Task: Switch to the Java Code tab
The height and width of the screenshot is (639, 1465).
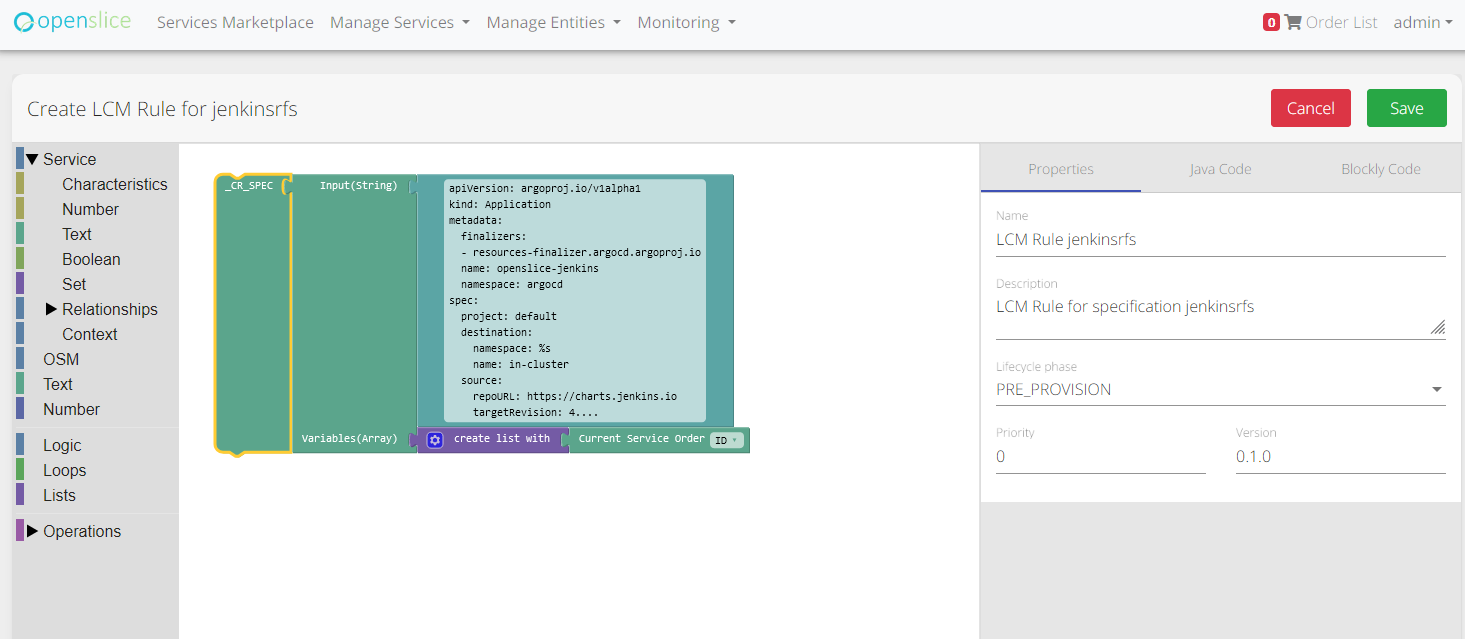Action: tap(1220, 169)
